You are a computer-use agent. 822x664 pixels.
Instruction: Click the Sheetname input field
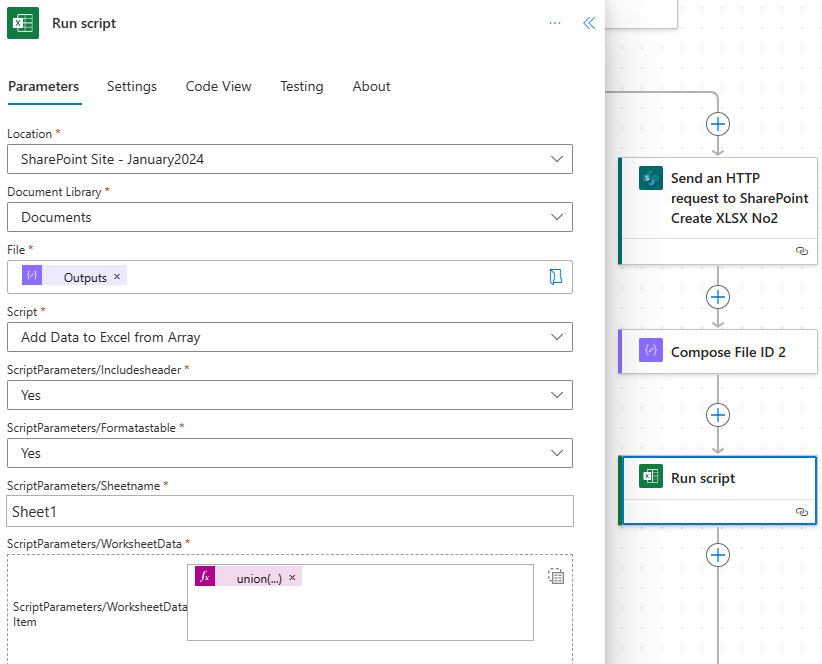pyautogui.click(x=290, y=511)
